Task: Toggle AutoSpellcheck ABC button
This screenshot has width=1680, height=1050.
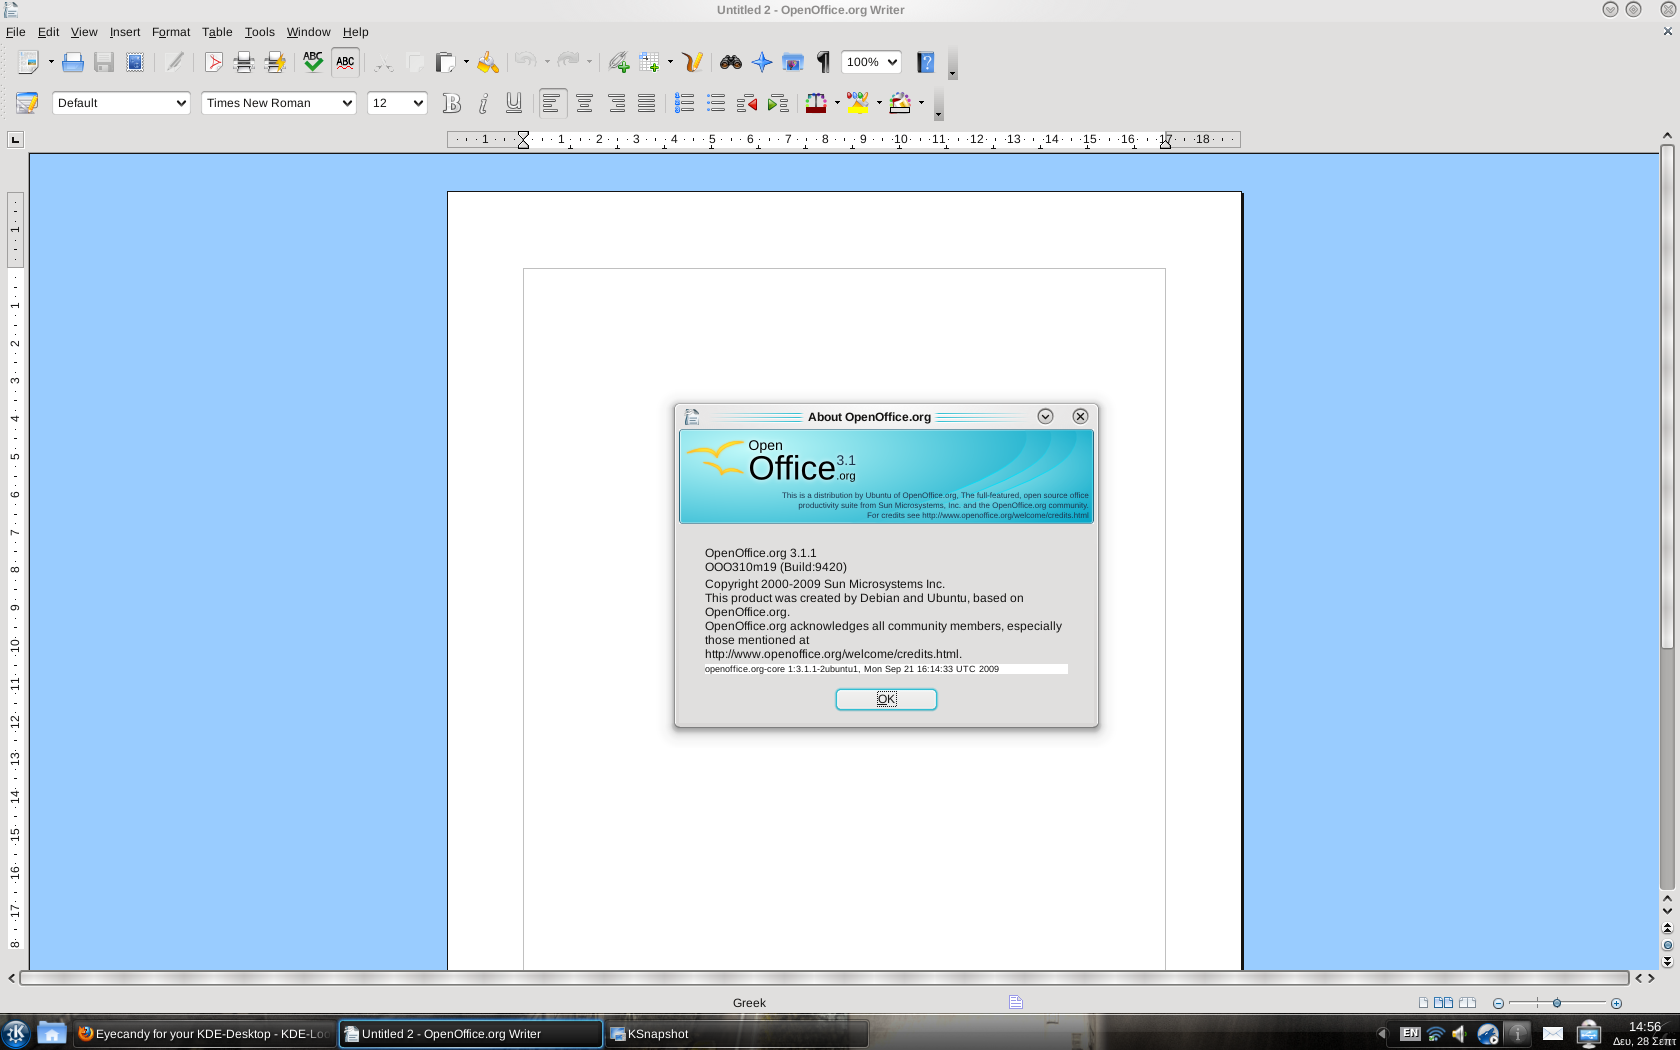Action: click(345, 62)
